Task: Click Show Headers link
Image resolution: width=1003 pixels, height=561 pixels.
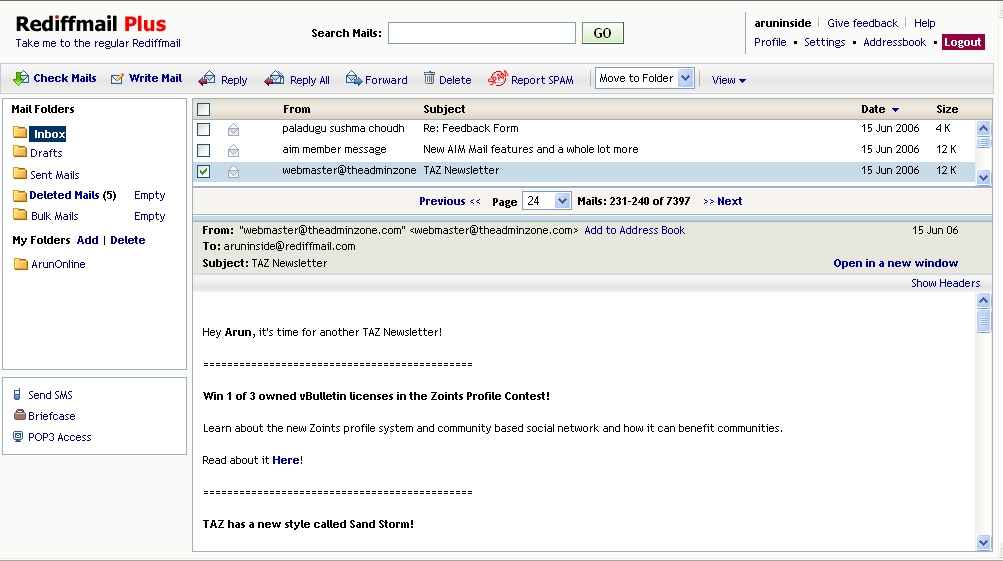Action: [x=945, y=283]
